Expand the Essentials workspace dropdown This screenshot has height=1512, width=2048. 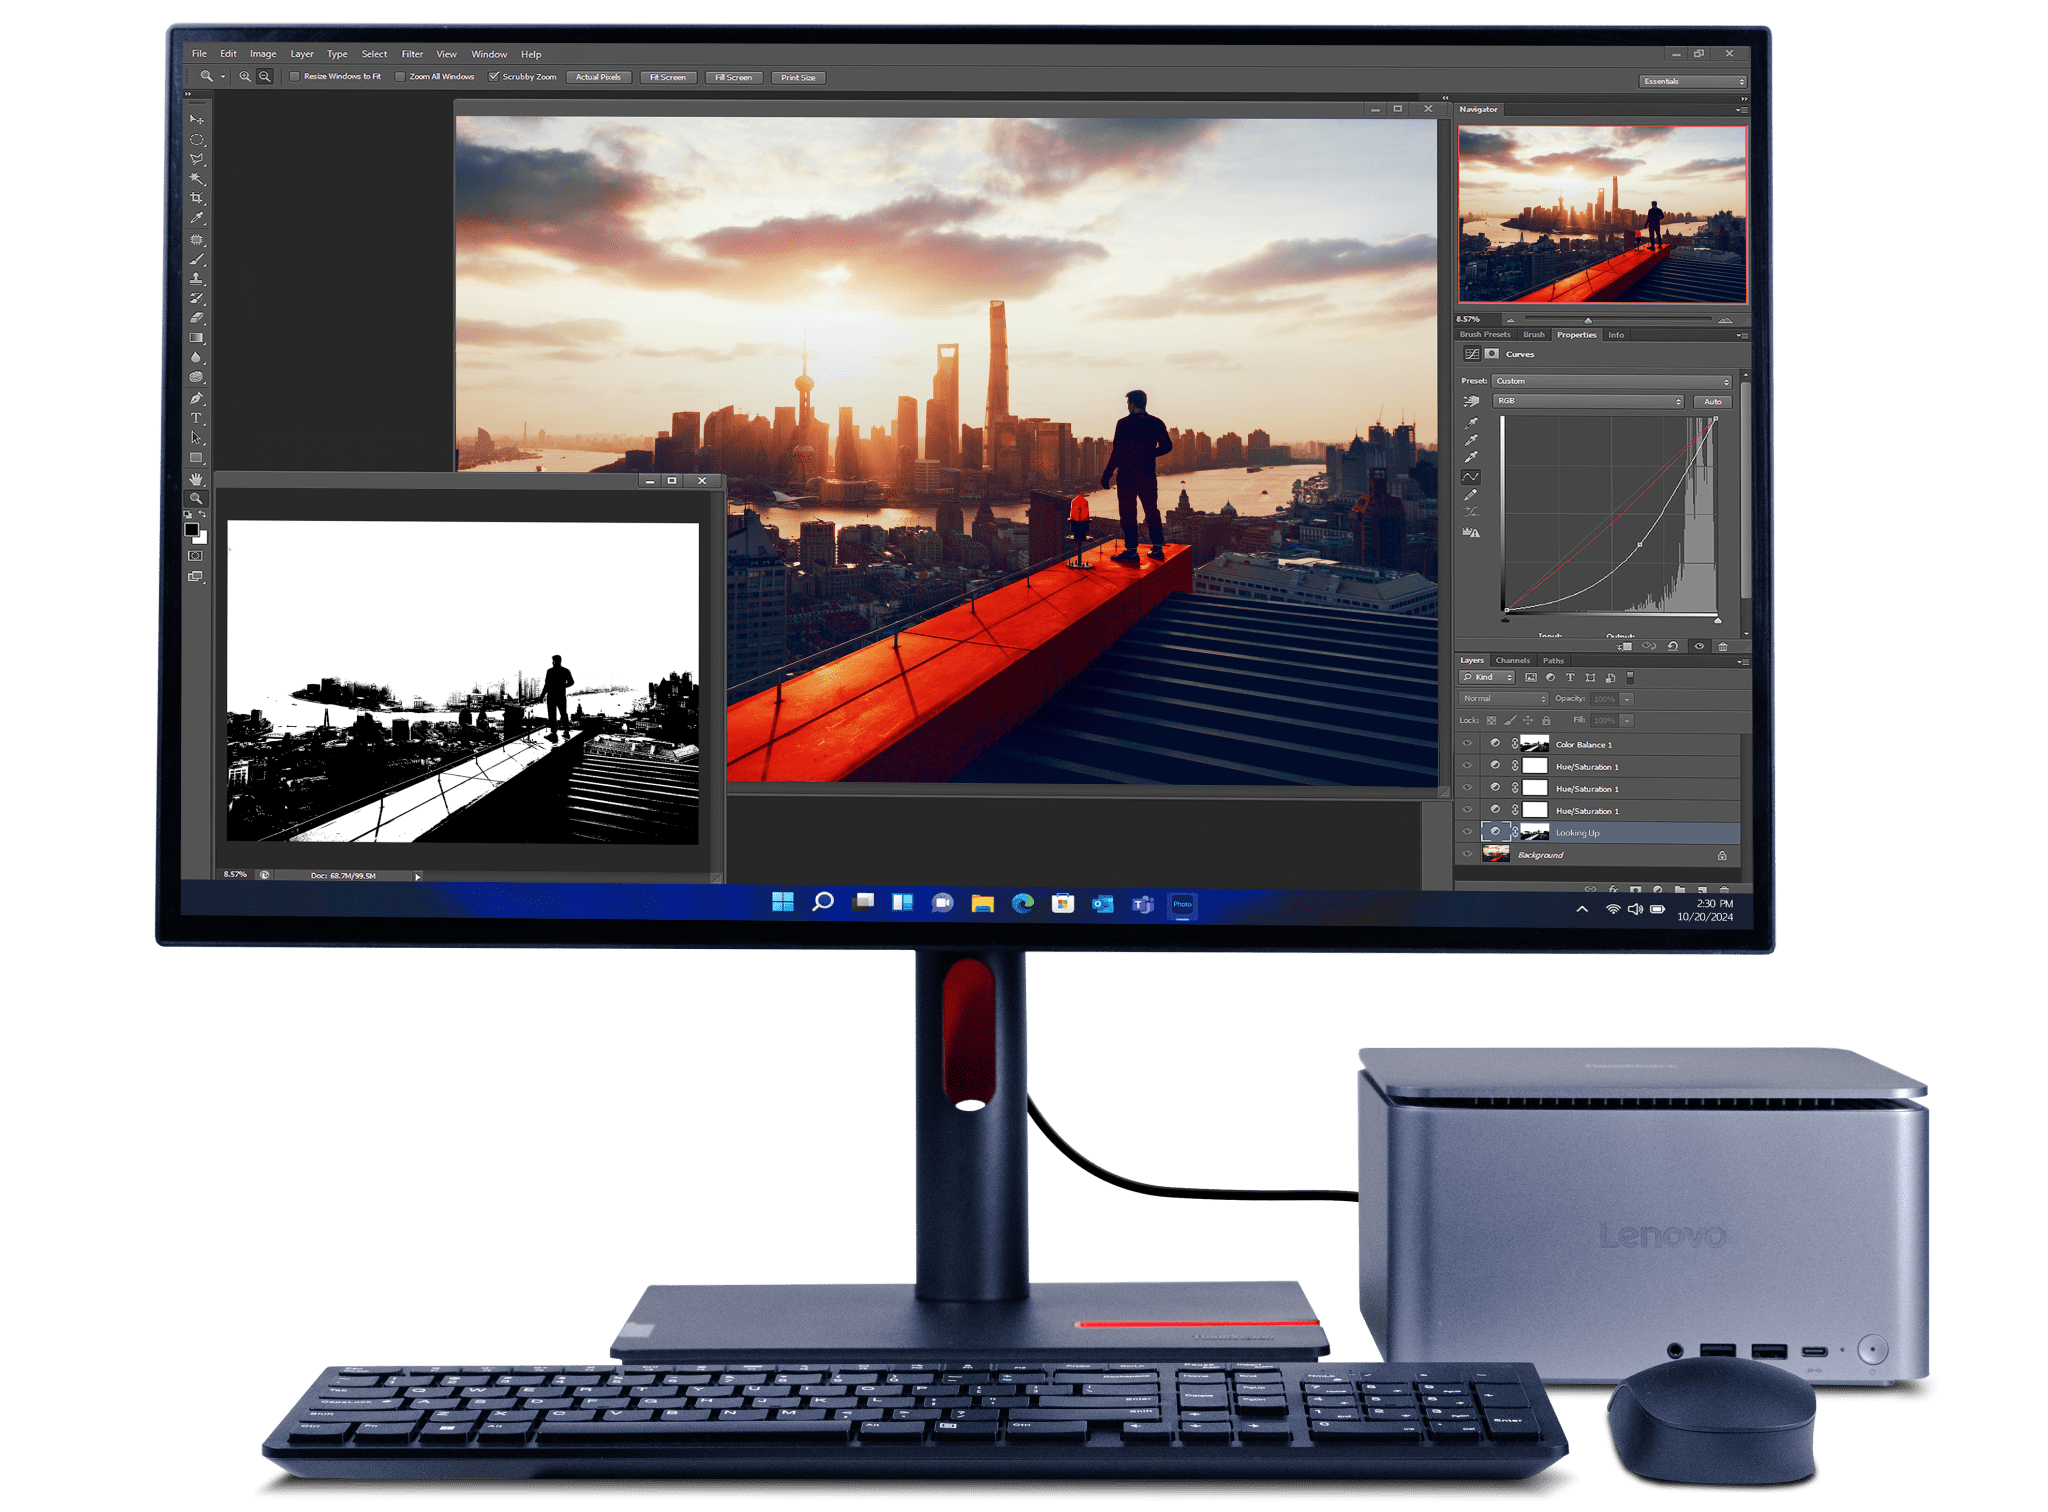click(1693, 81)
